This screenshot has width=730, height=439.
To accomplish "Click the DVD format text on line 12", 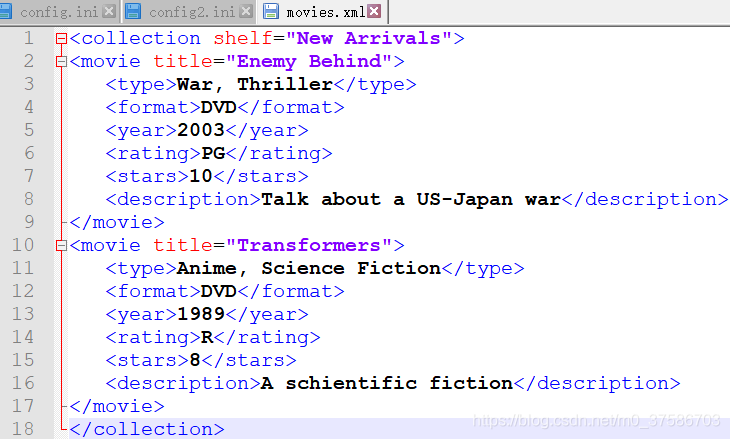I will click(219, 291).
